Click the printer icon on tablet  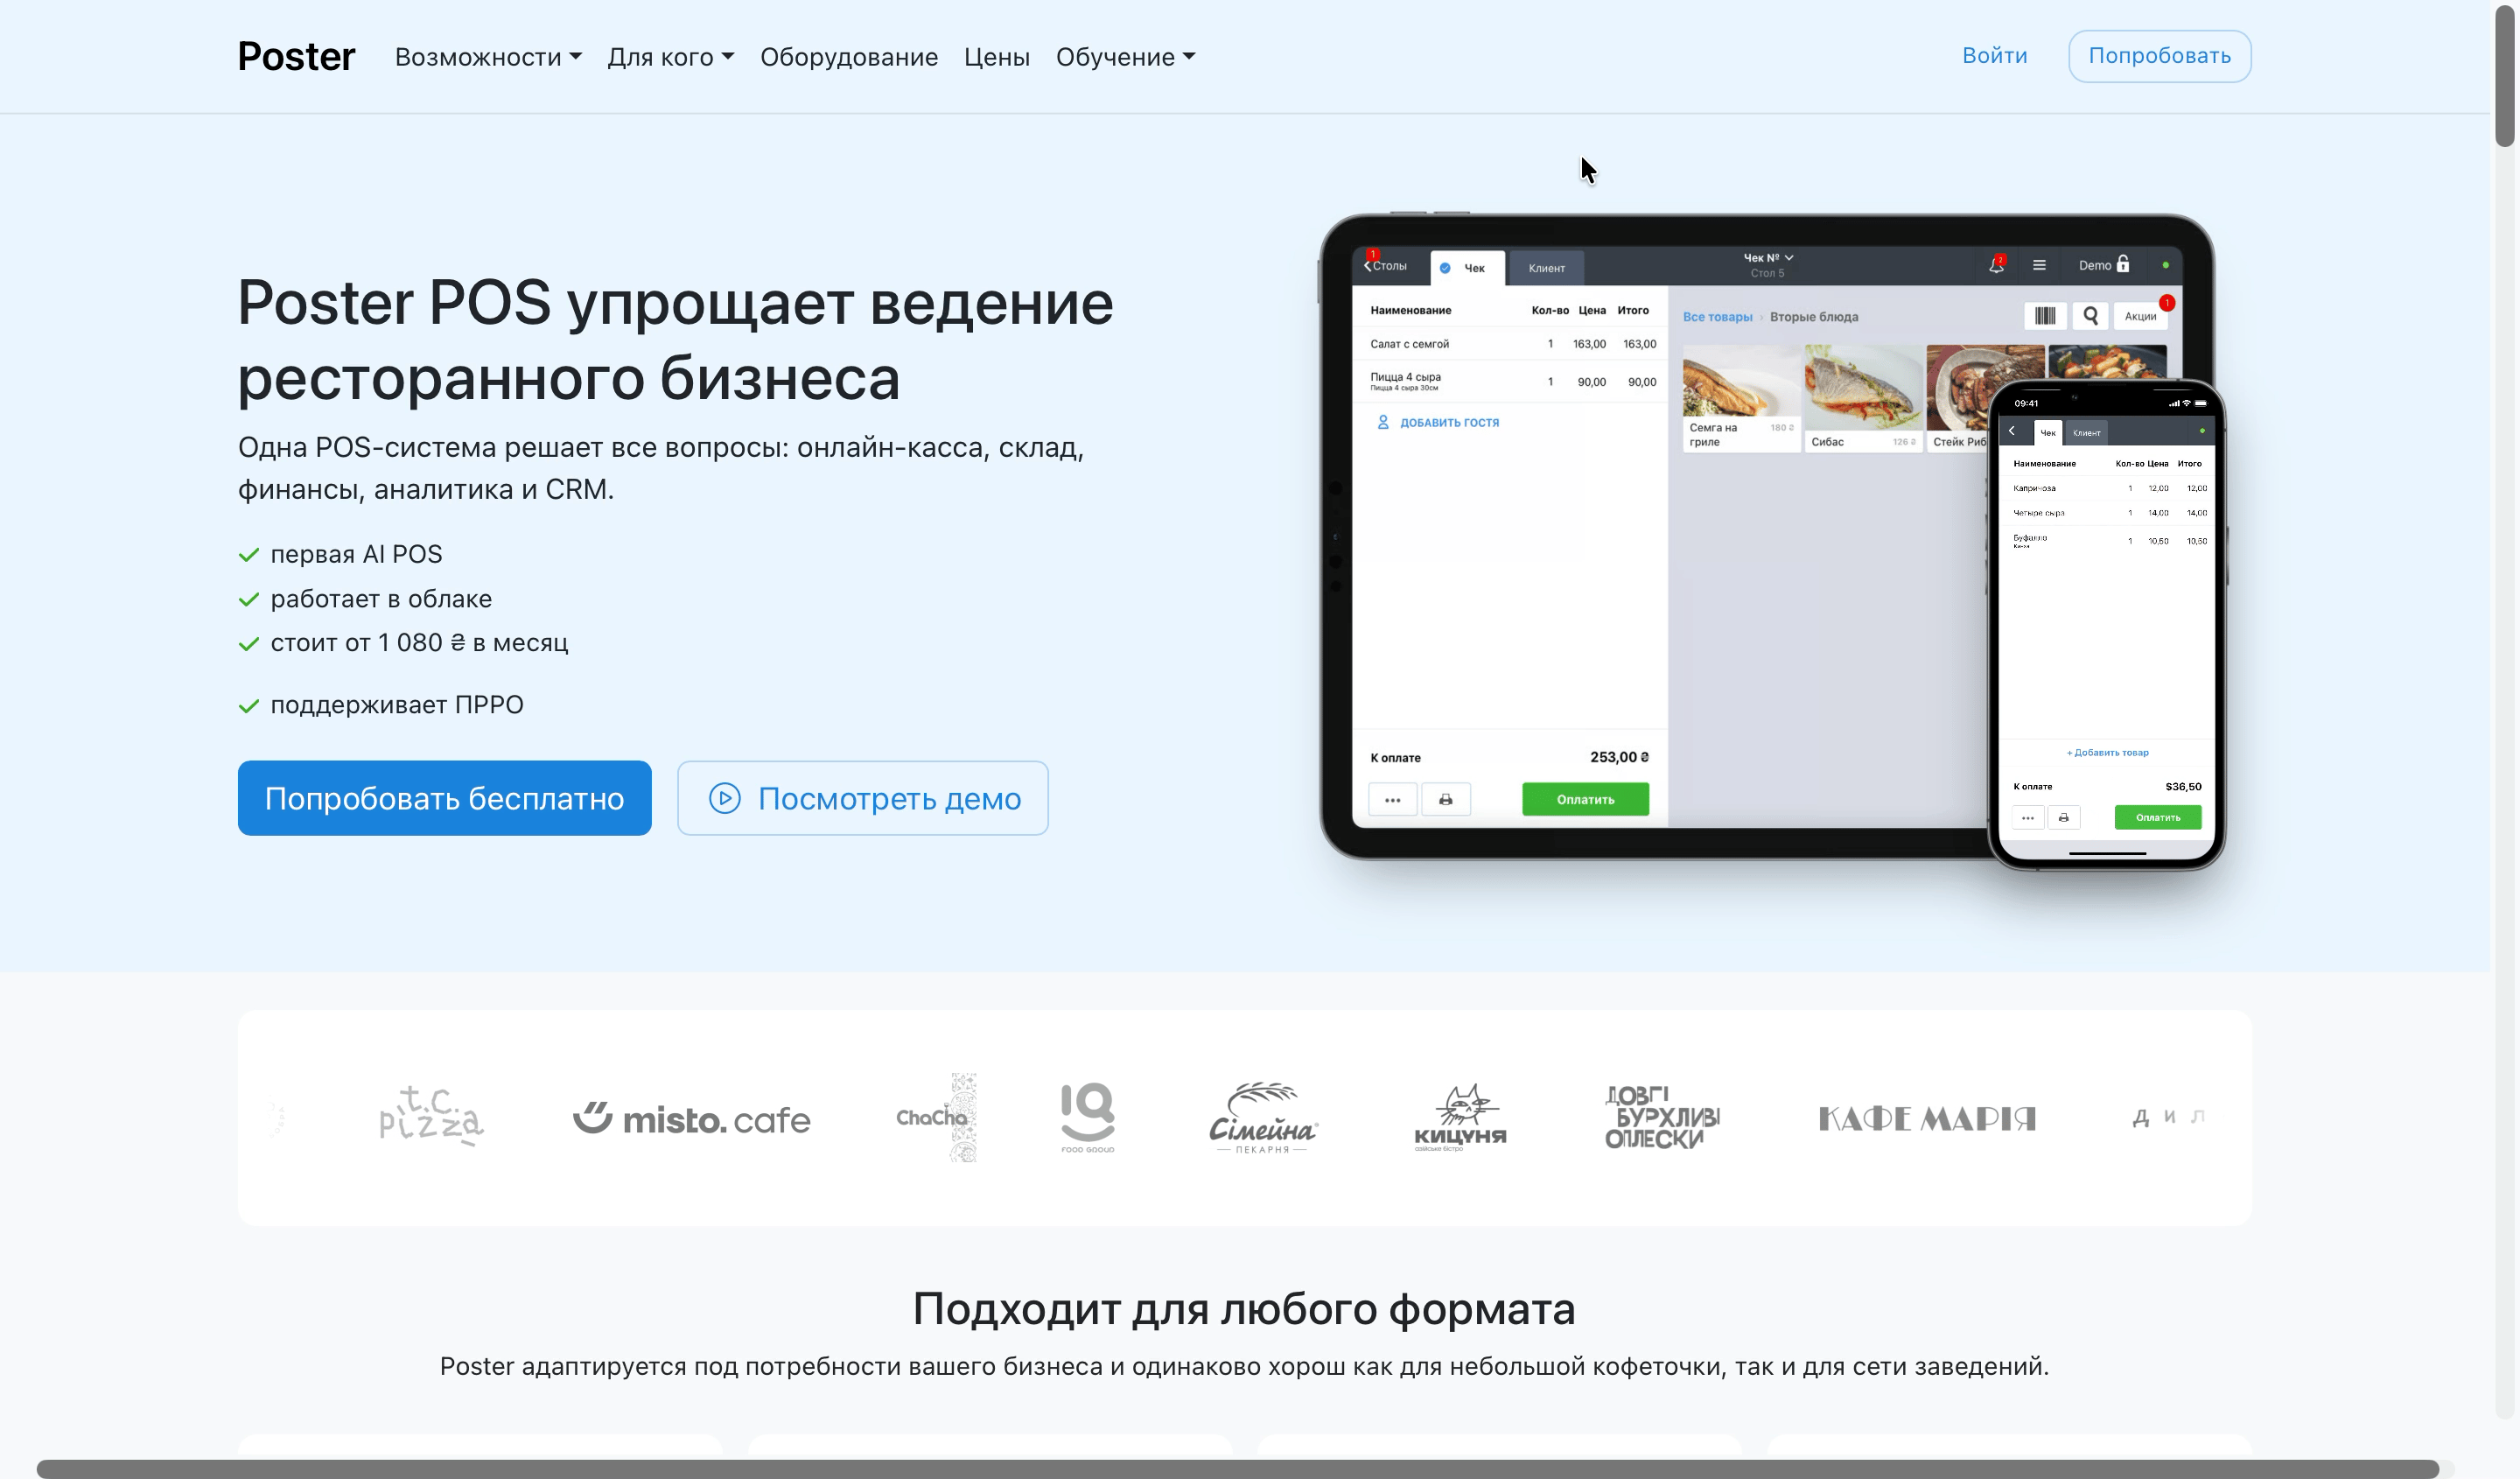[x=1445, y=799]
